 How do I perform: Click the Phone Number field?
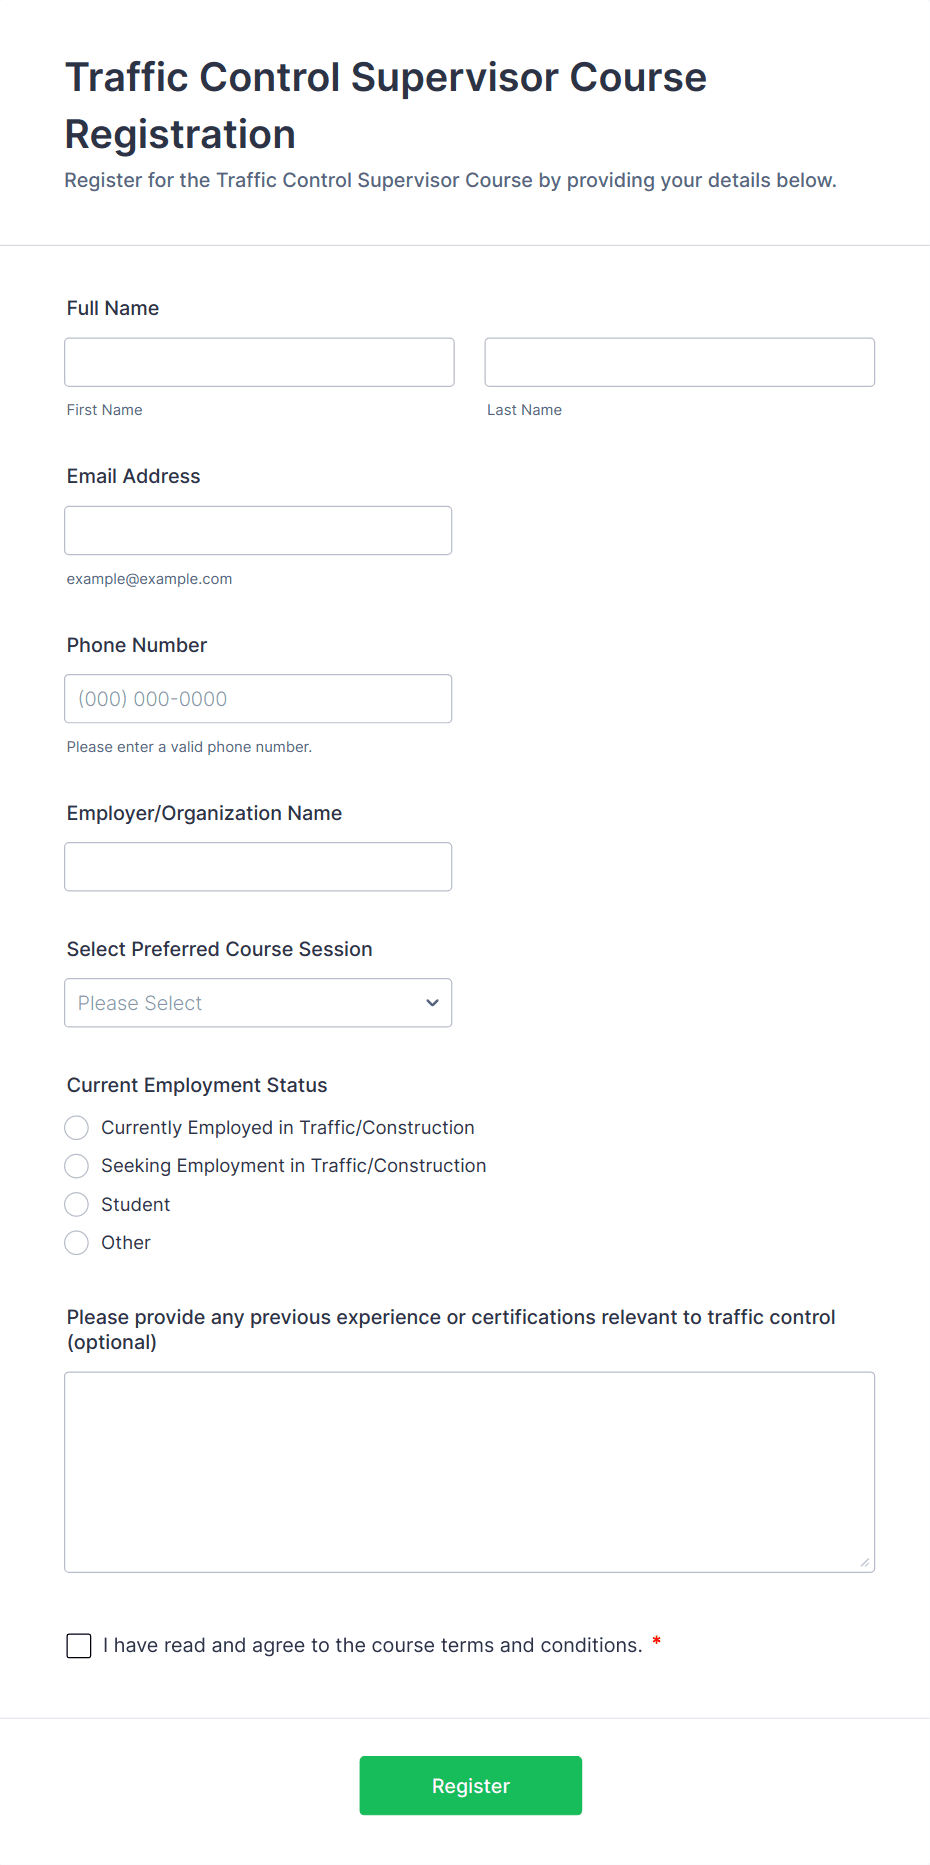tap(258, 699)
